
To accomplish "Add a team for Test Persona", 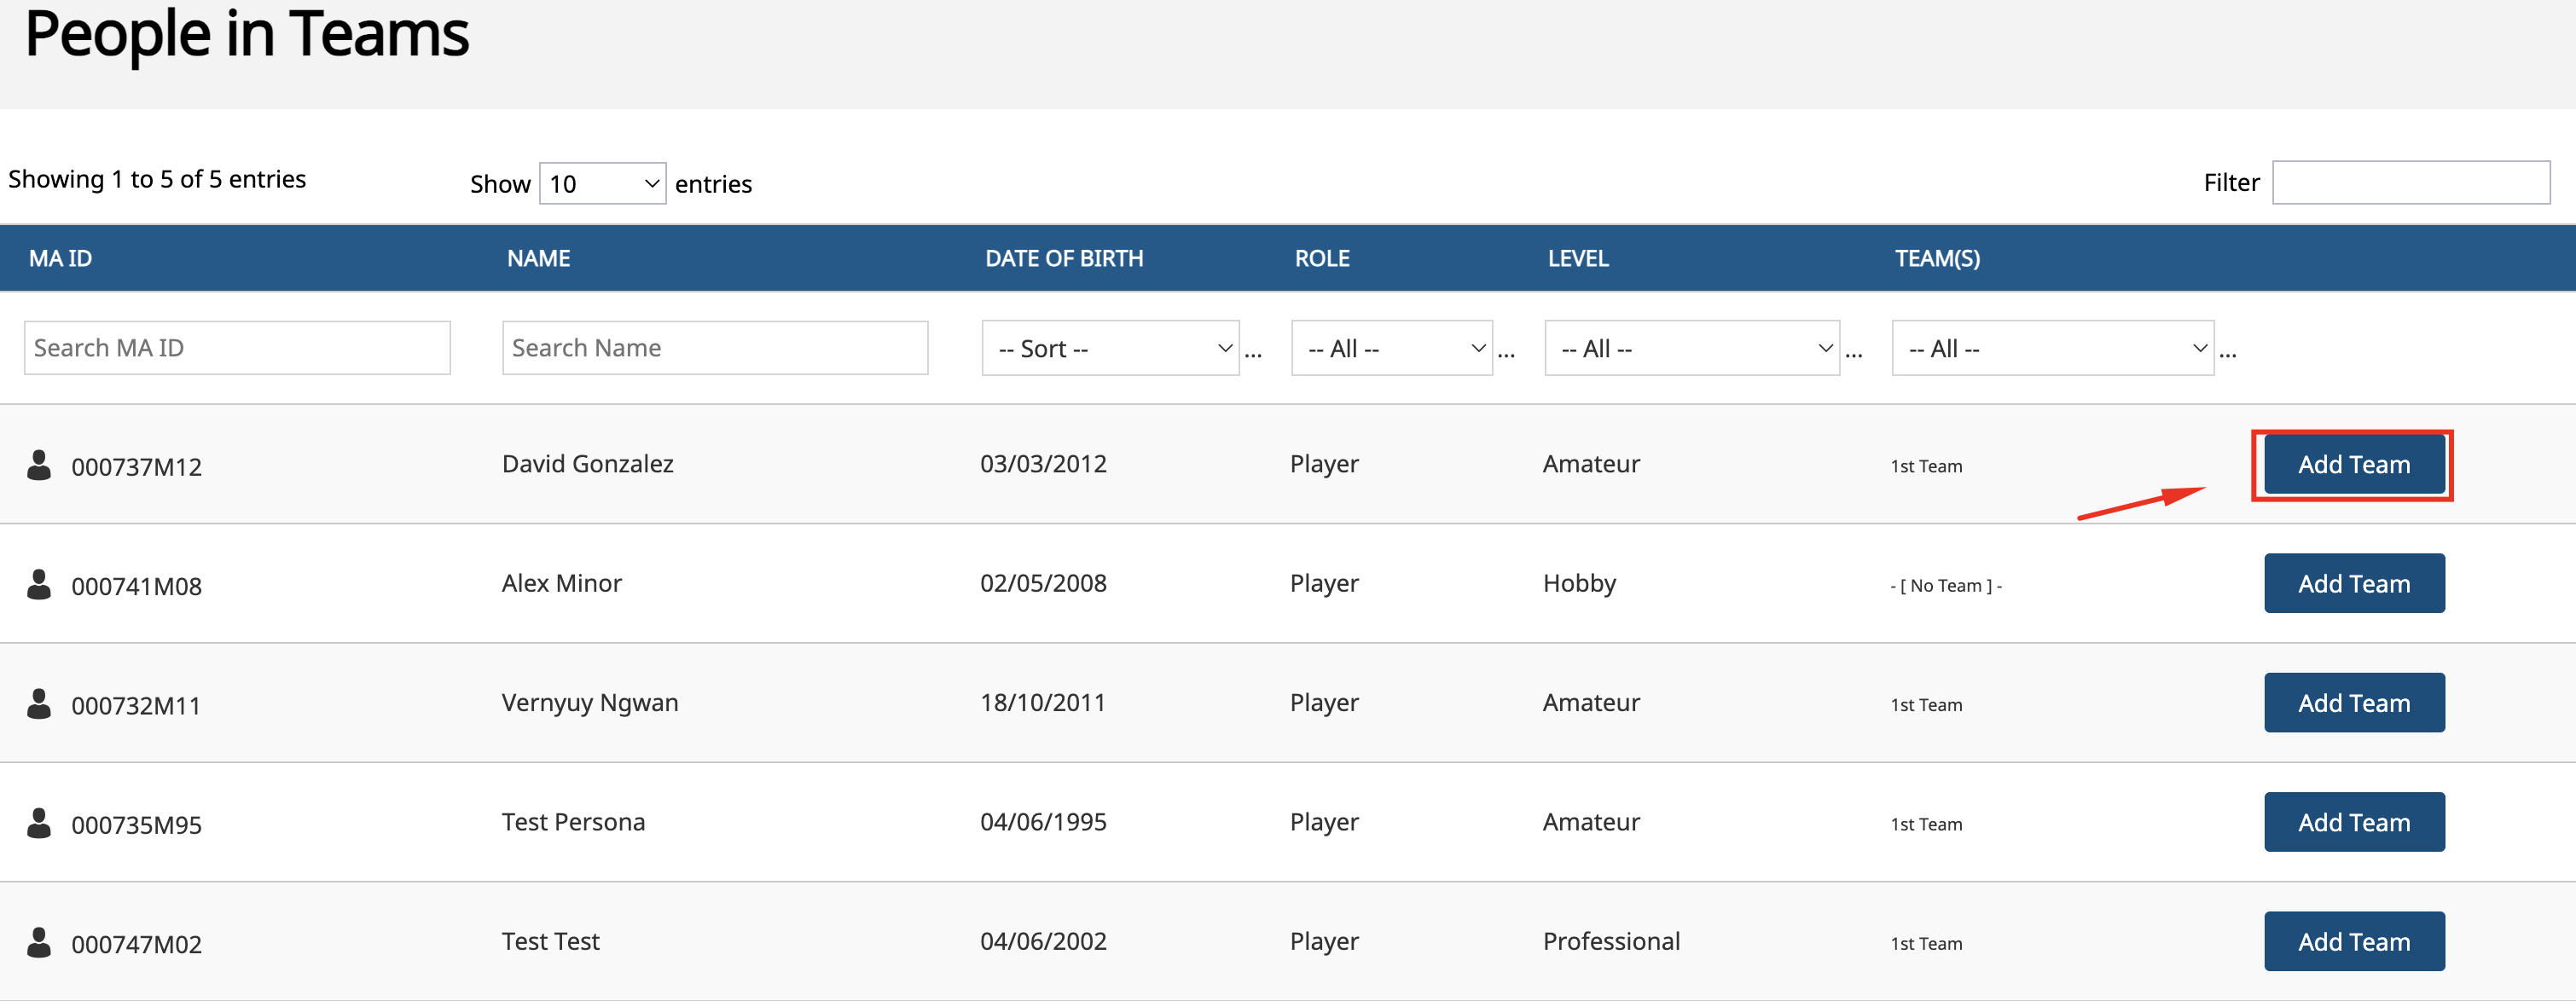I will [2353, 823].
